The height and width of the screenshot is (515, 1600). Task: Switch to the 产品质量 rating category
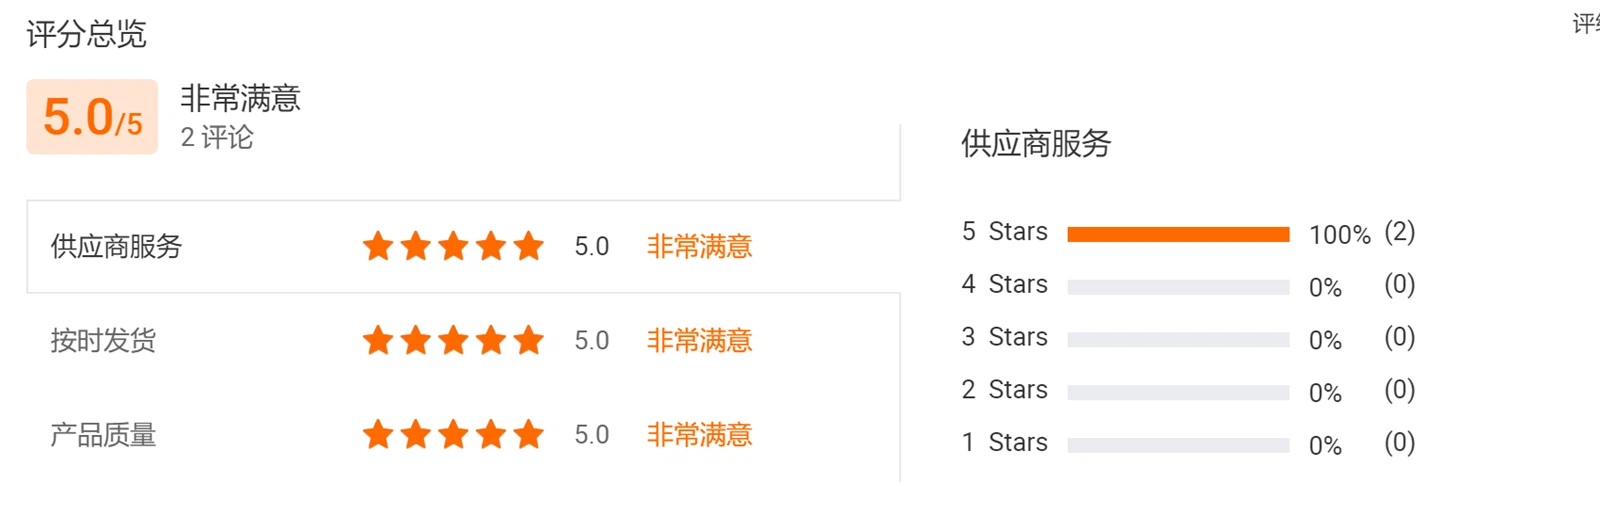pos(103,435)
